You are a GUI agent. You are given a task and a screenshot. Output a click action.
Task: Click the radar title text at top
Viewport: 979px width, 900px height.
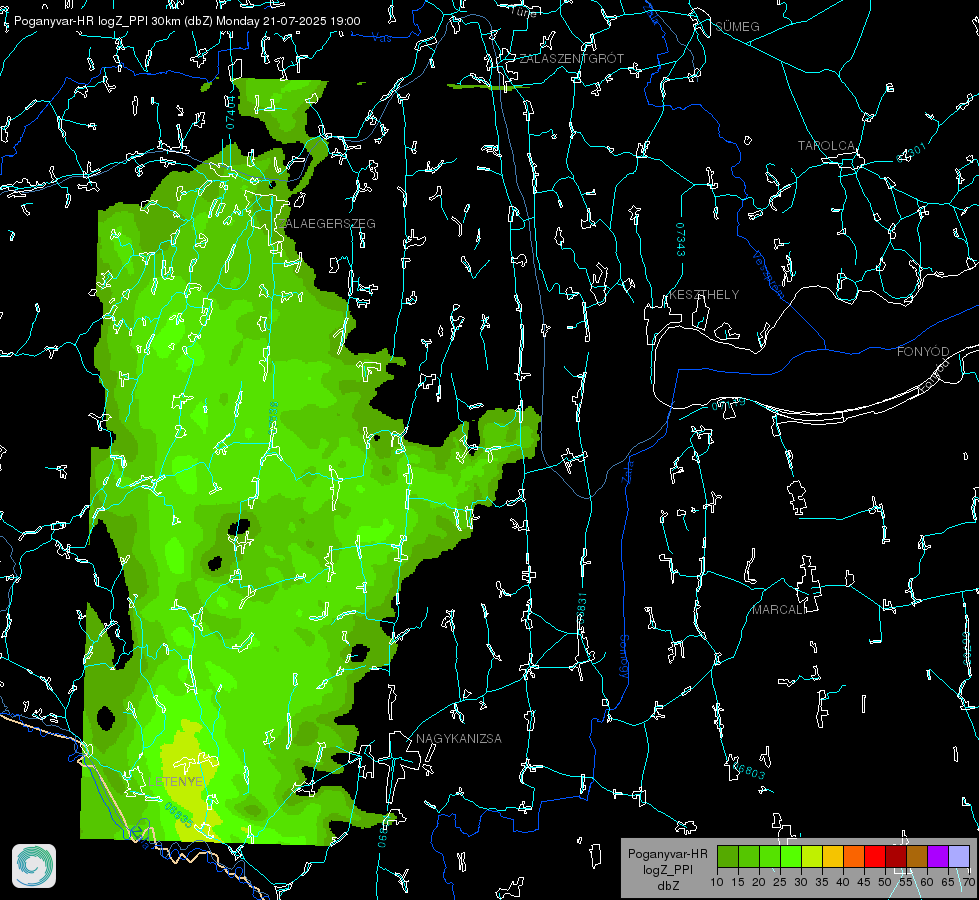[187, 21]
